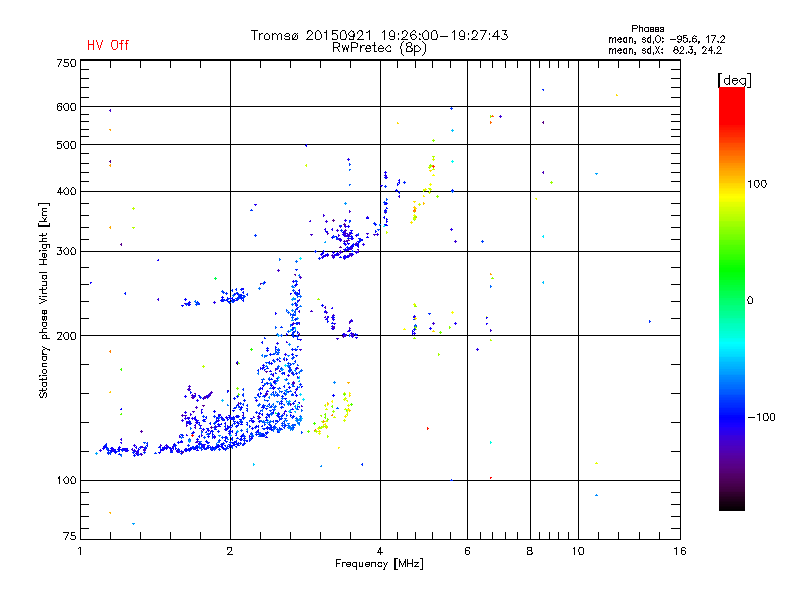Click the '500' height axis label

tap(66, 145)
